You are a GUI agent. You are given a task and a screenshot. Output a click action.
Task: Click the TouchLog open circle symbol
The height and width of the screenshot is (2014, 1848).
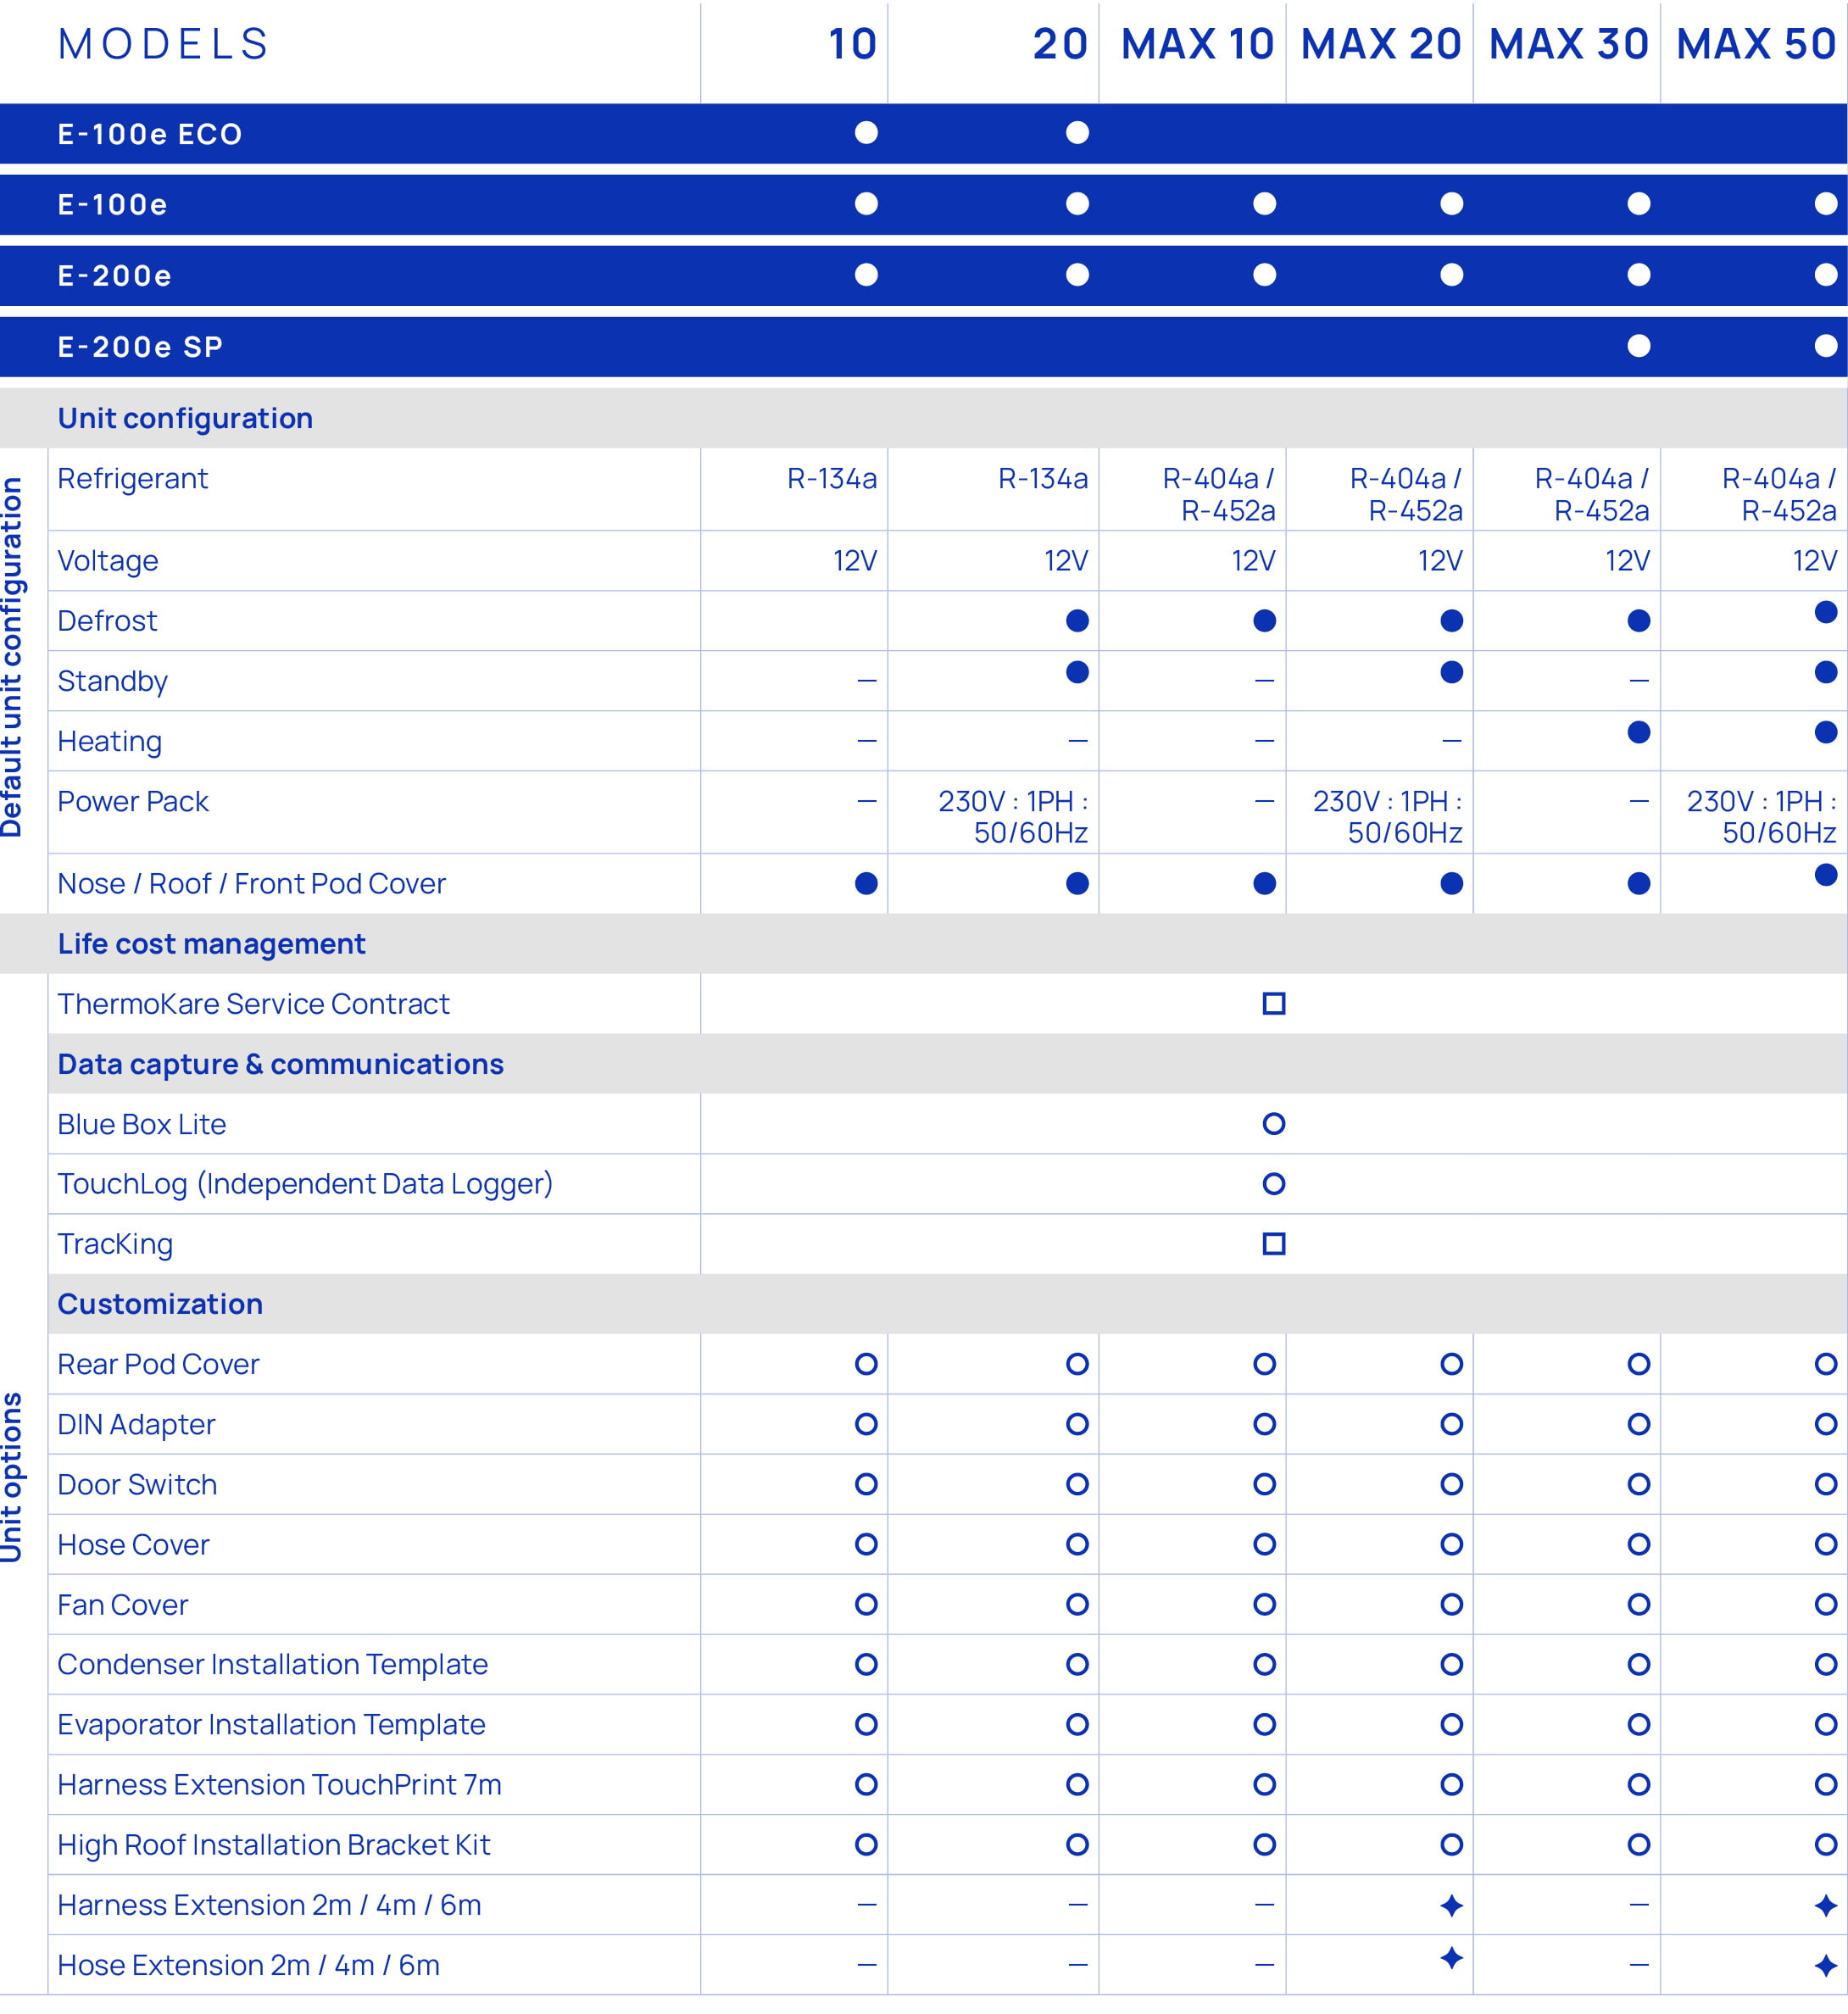click(x=1273, y=1184)
